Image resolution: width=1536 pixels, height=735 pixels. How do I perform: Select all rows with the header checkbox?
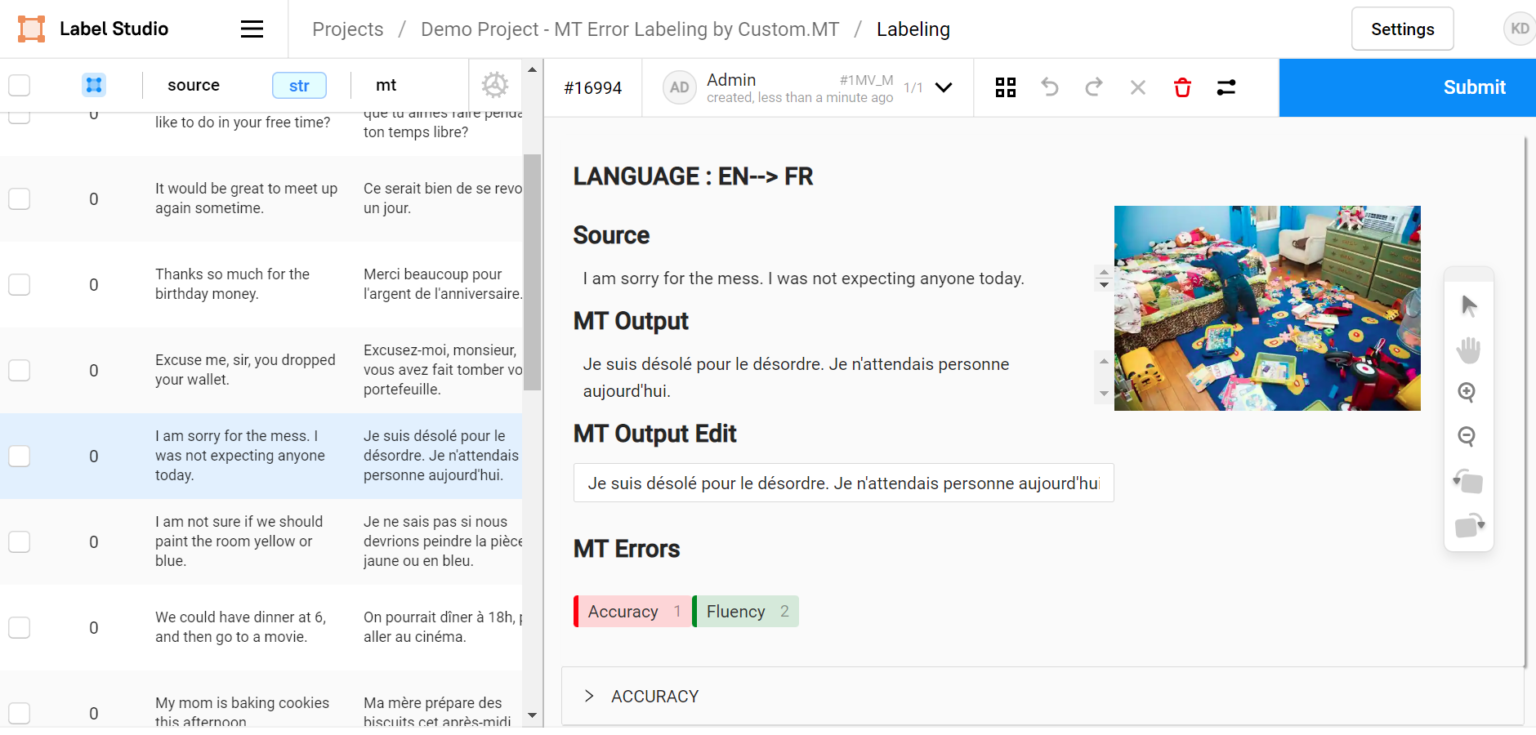pos(19,85)
